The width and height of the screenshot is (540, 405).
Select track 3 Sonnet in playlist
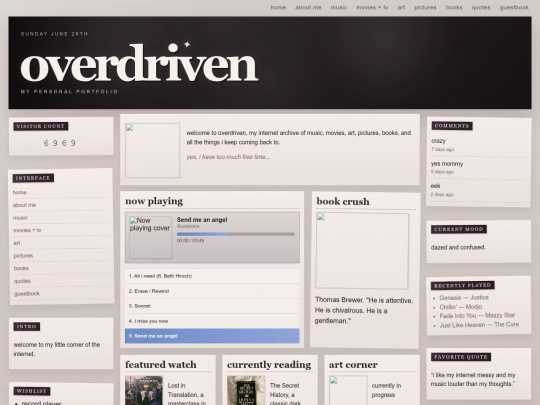pyautogui.click(x=212, y=306)
